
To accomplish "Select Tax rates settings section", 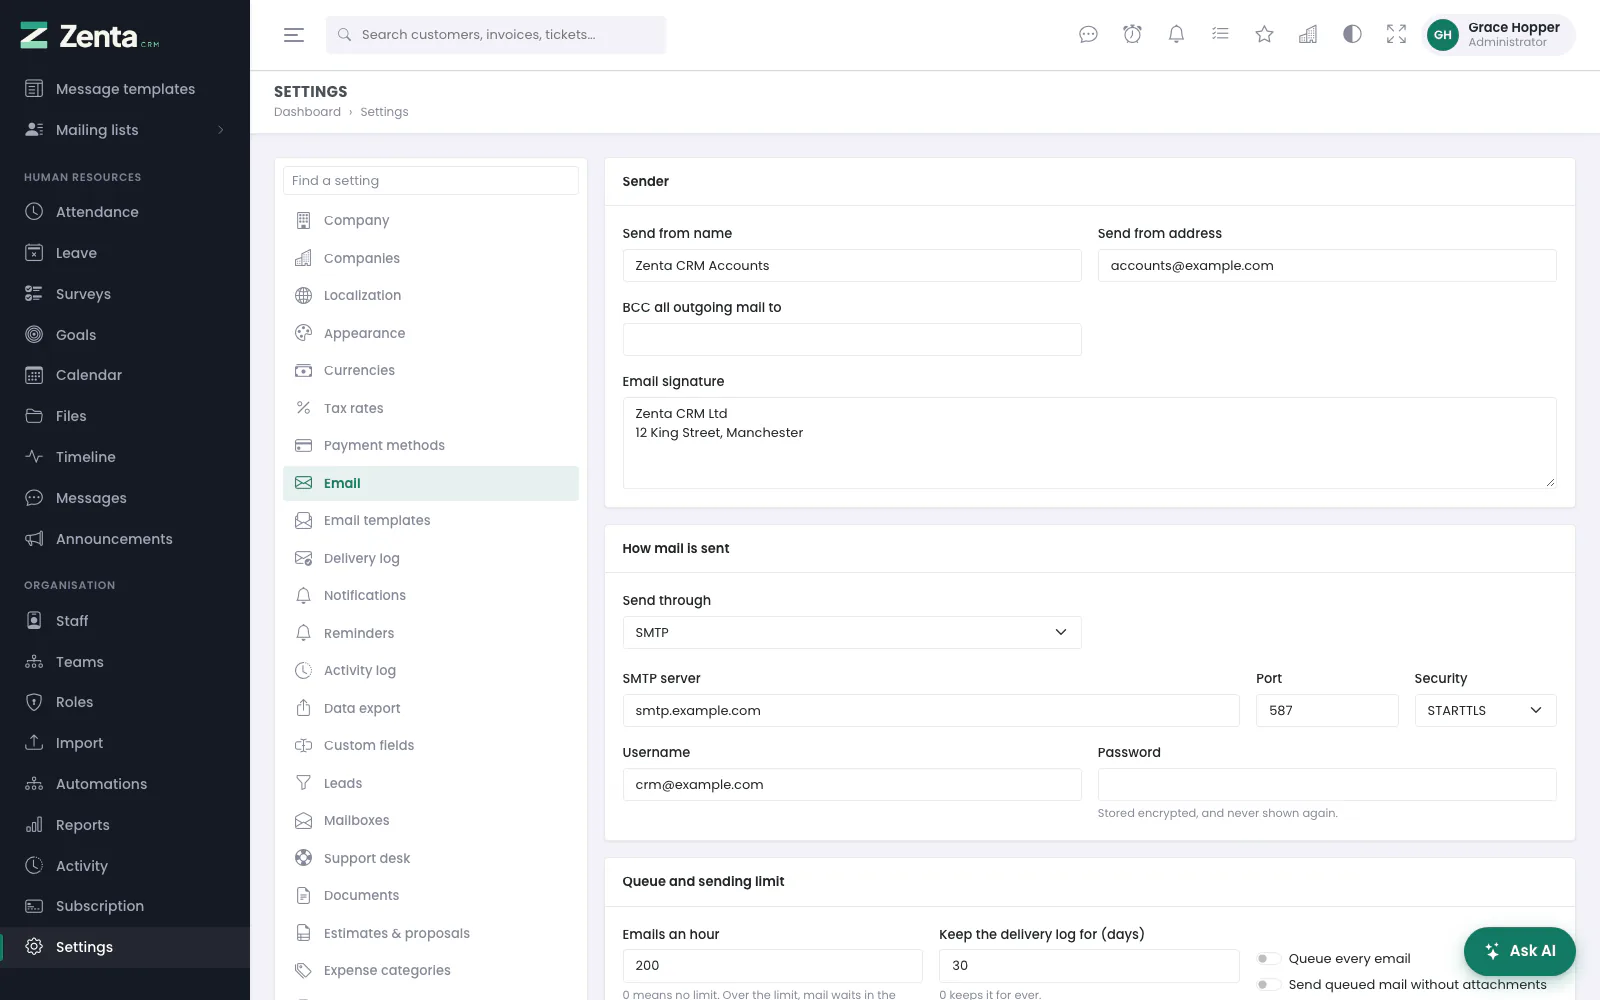I will (x=431, y=408).
